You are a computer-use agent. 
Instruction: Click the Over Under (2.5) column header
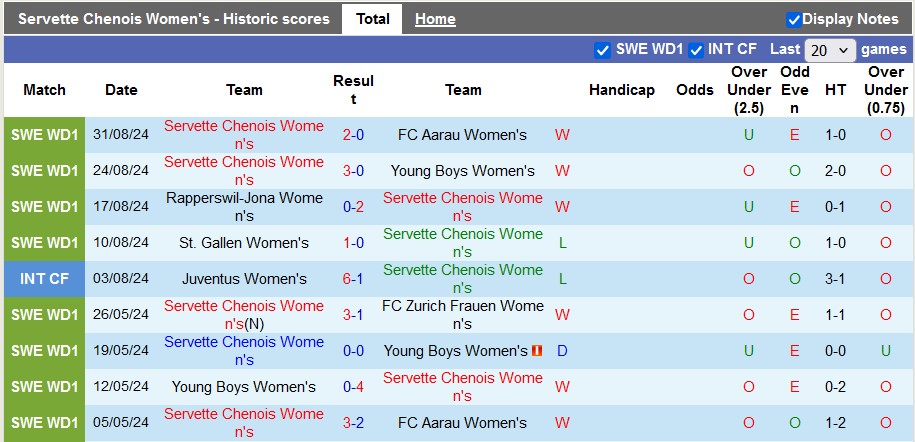(x=748, y=90)
